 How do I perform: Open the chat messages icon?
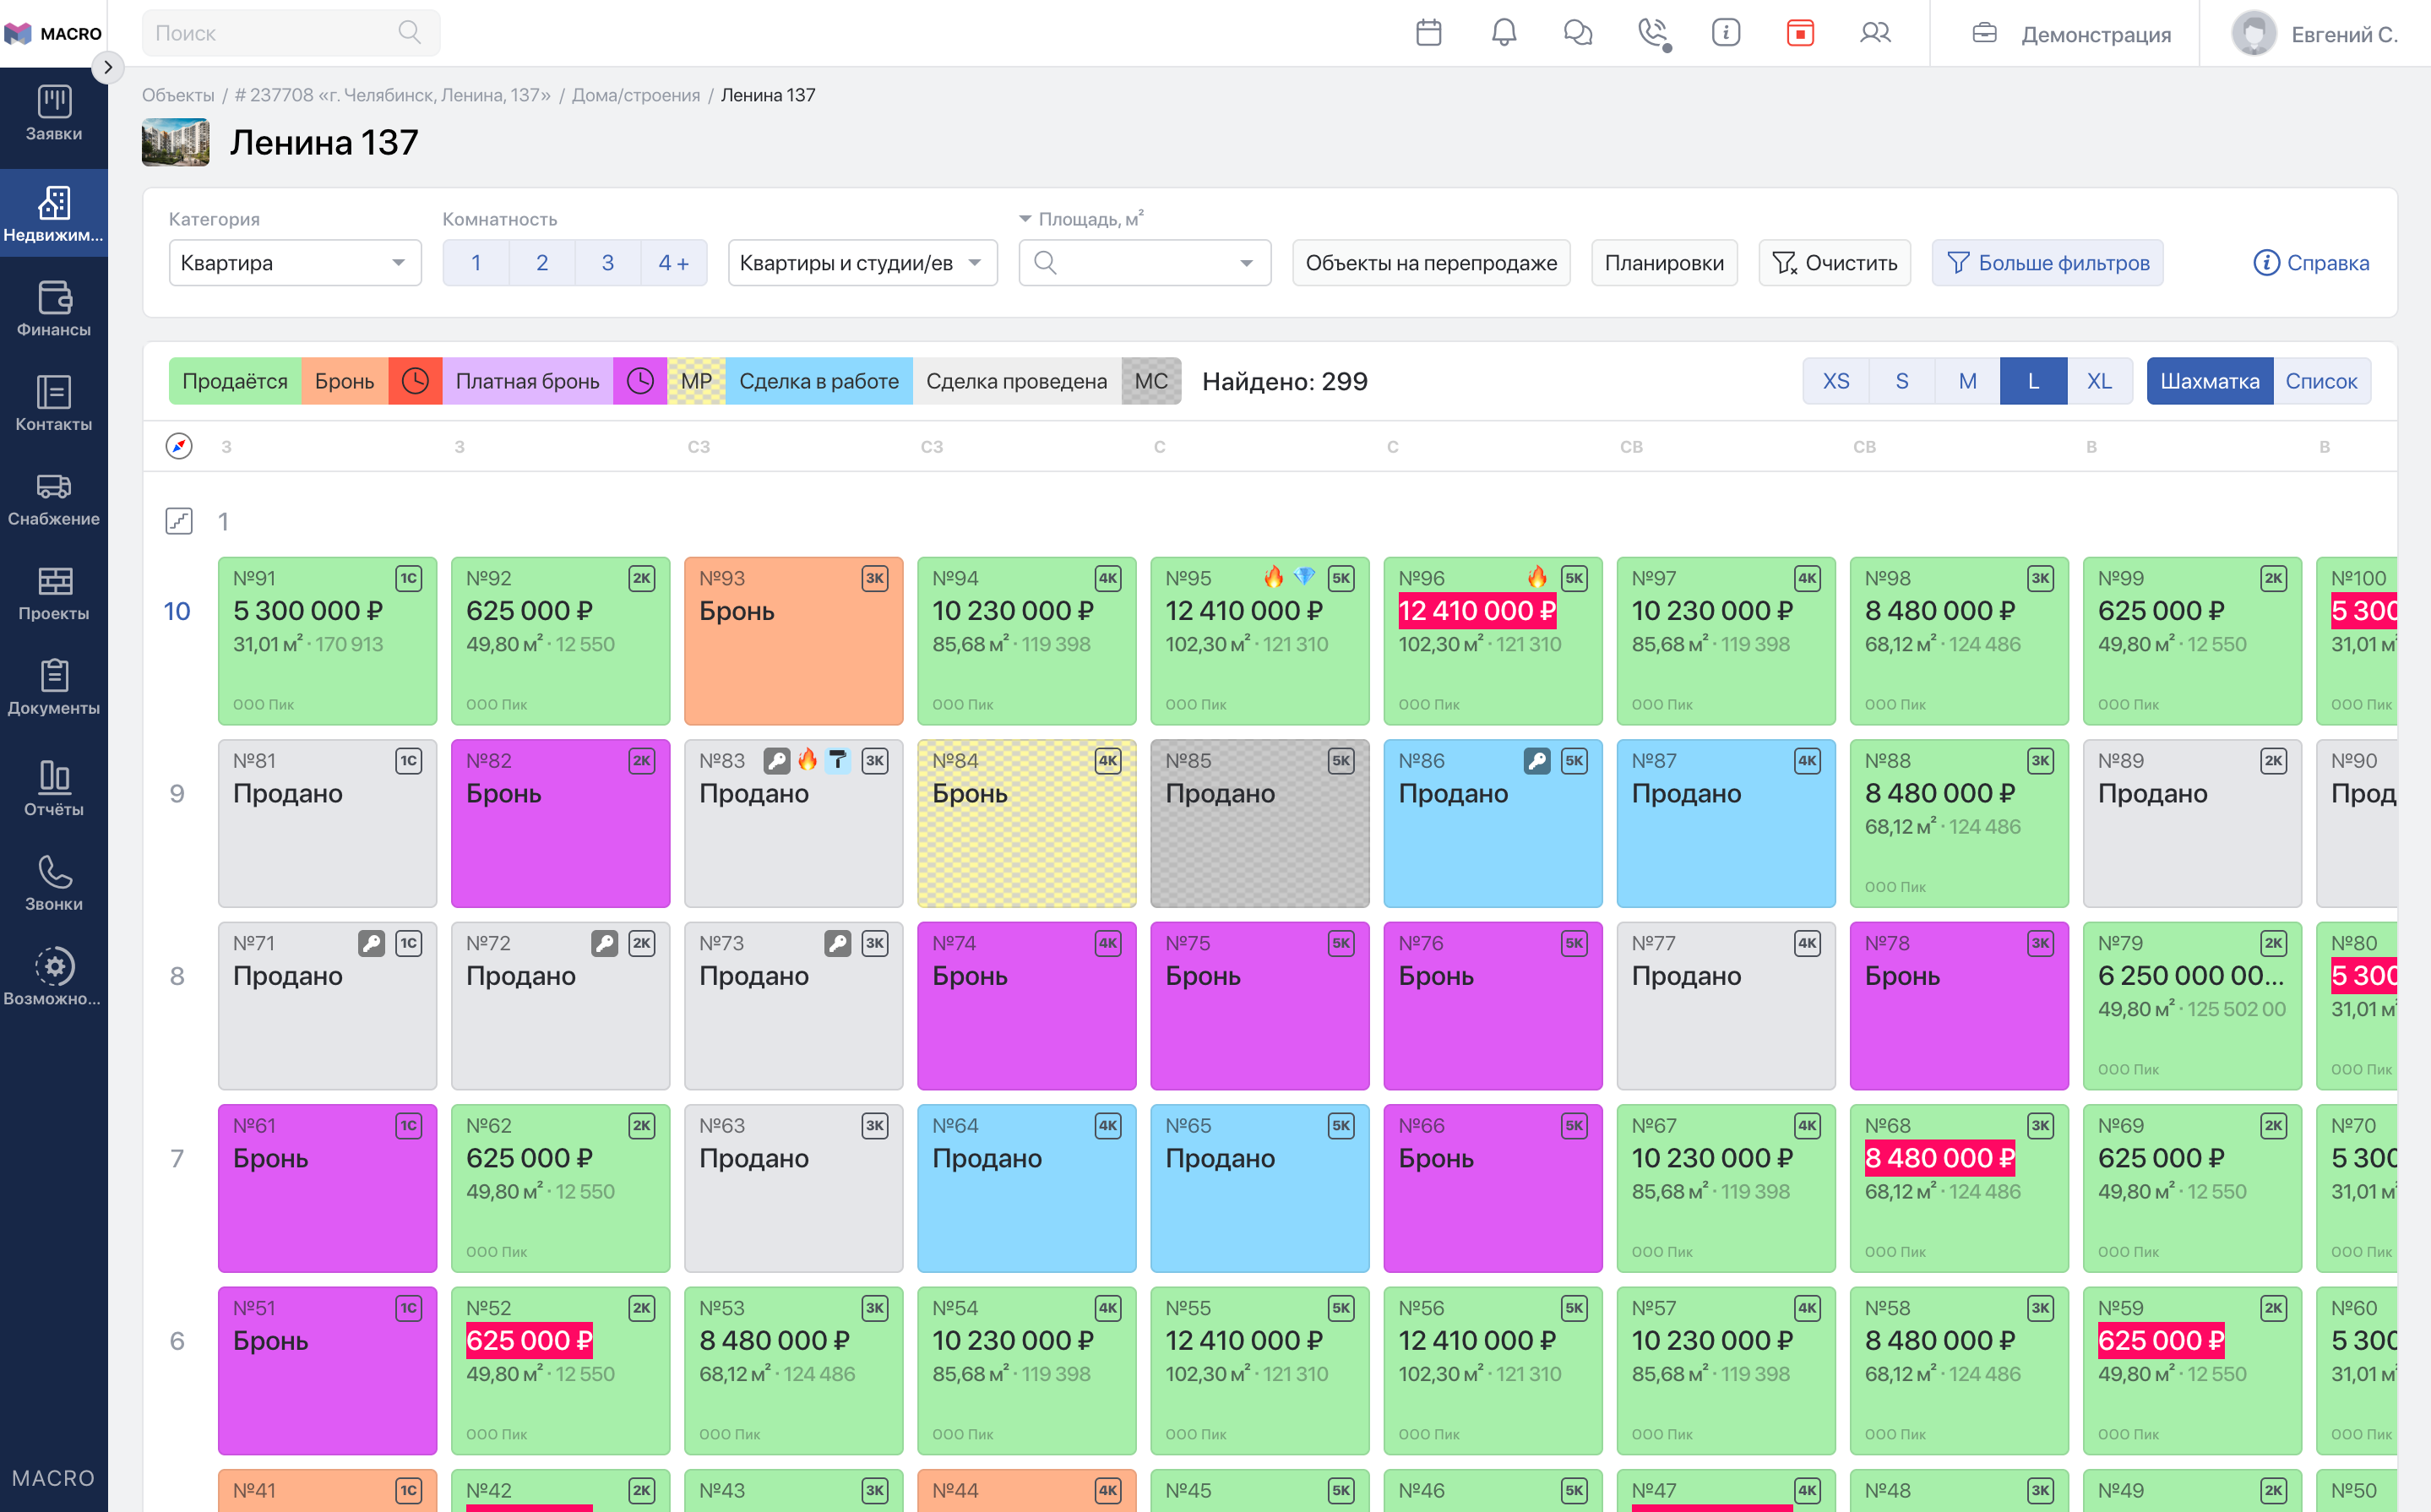[1578, 33]
